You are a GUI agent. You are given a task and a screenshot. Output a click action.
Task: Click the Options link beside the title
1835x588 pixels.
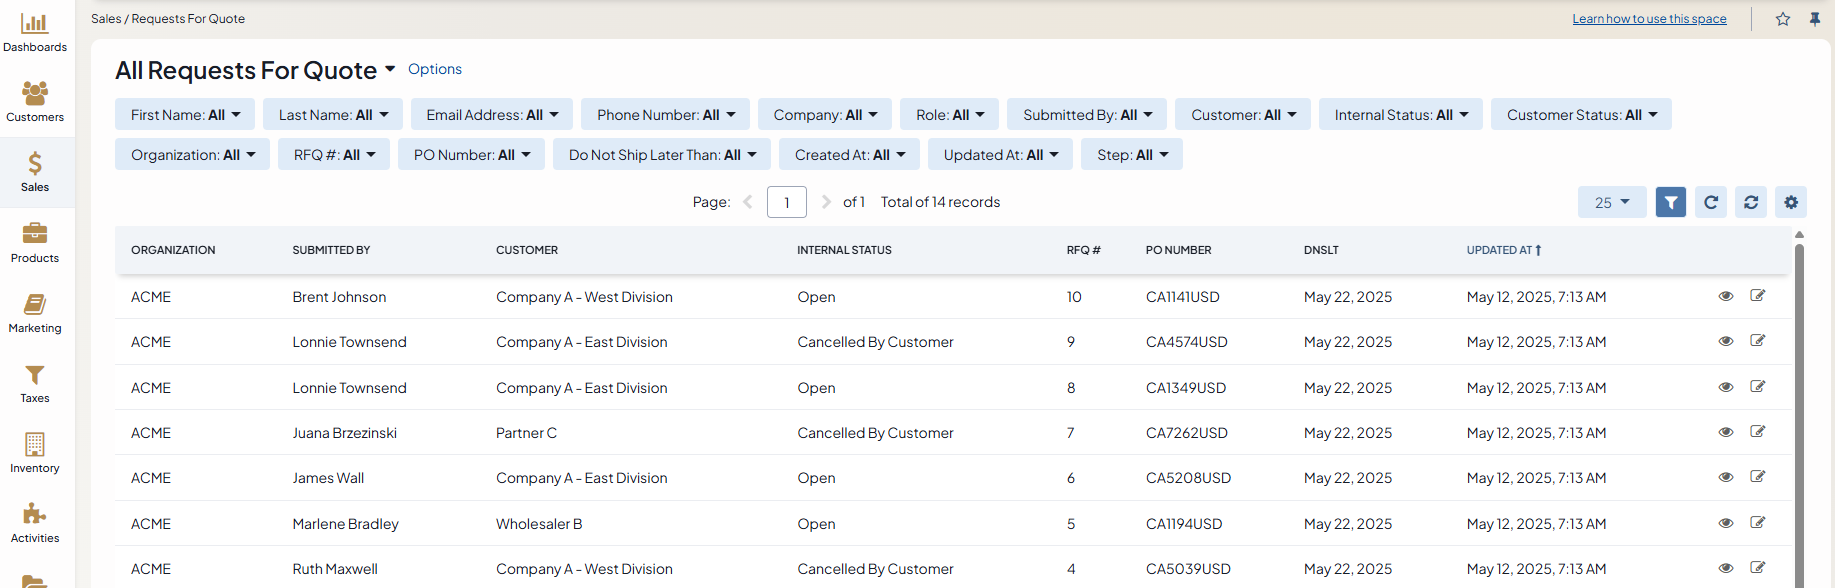coord(434,69)
